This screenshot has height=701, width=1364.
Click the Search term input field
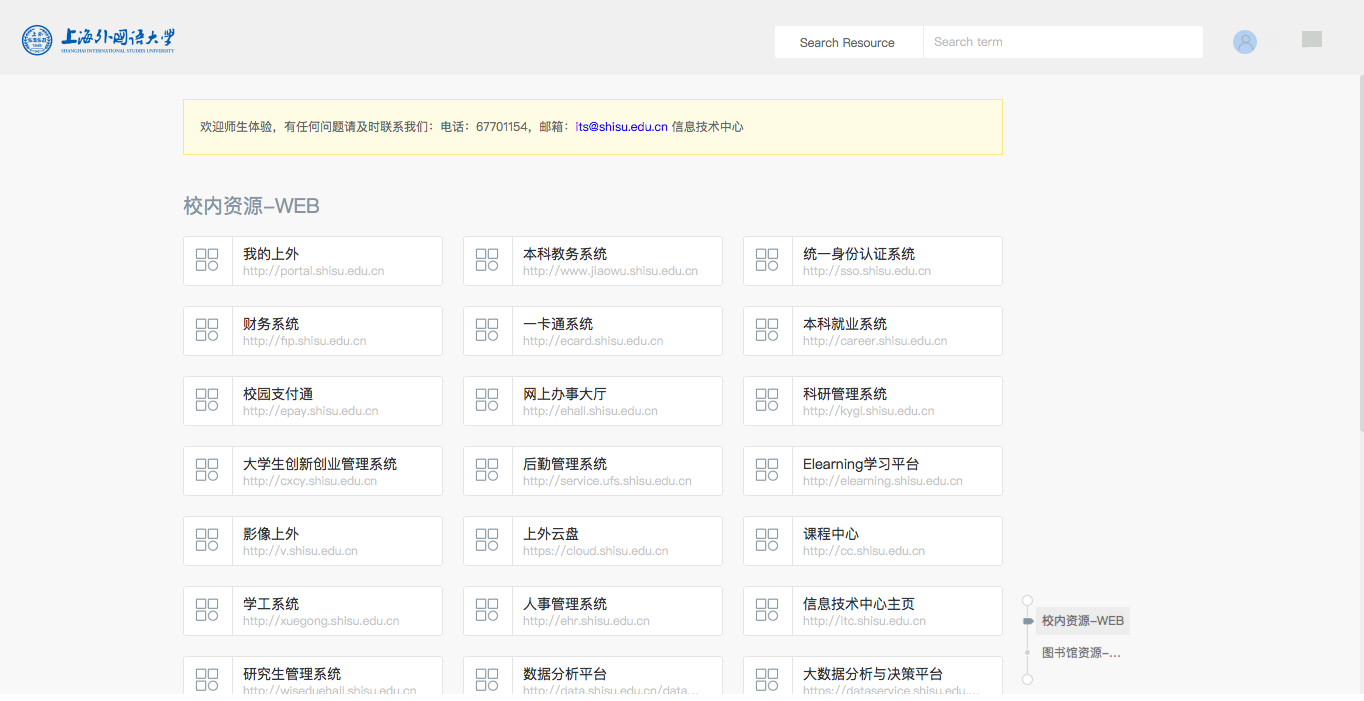pos(1062,42)
